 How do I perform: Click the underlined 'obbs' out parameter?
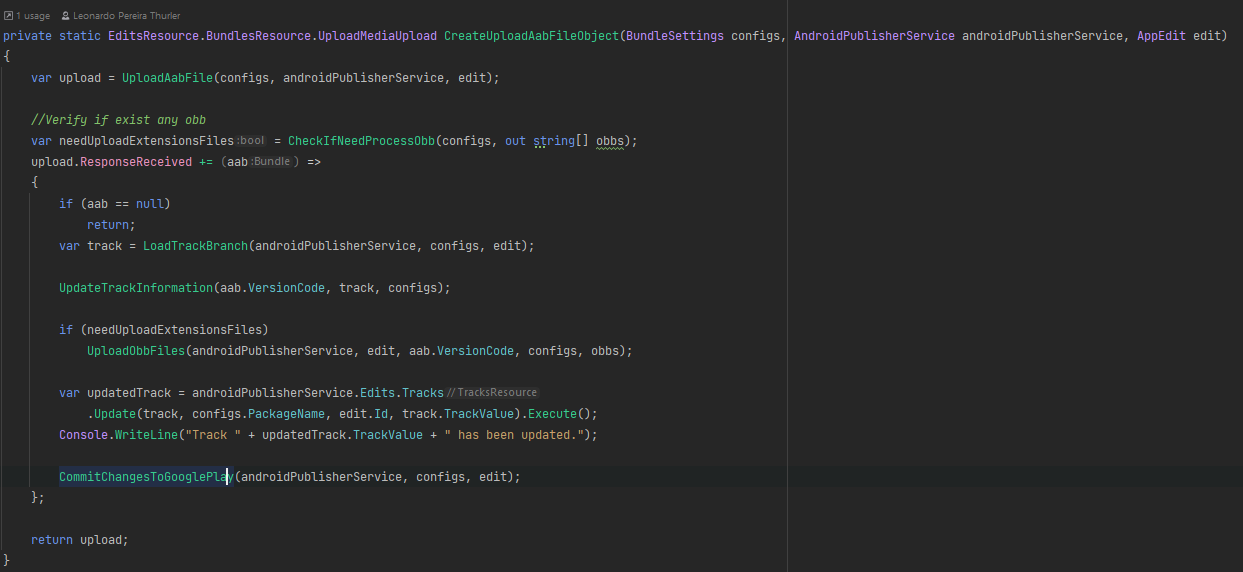click(x=610, y=141)
